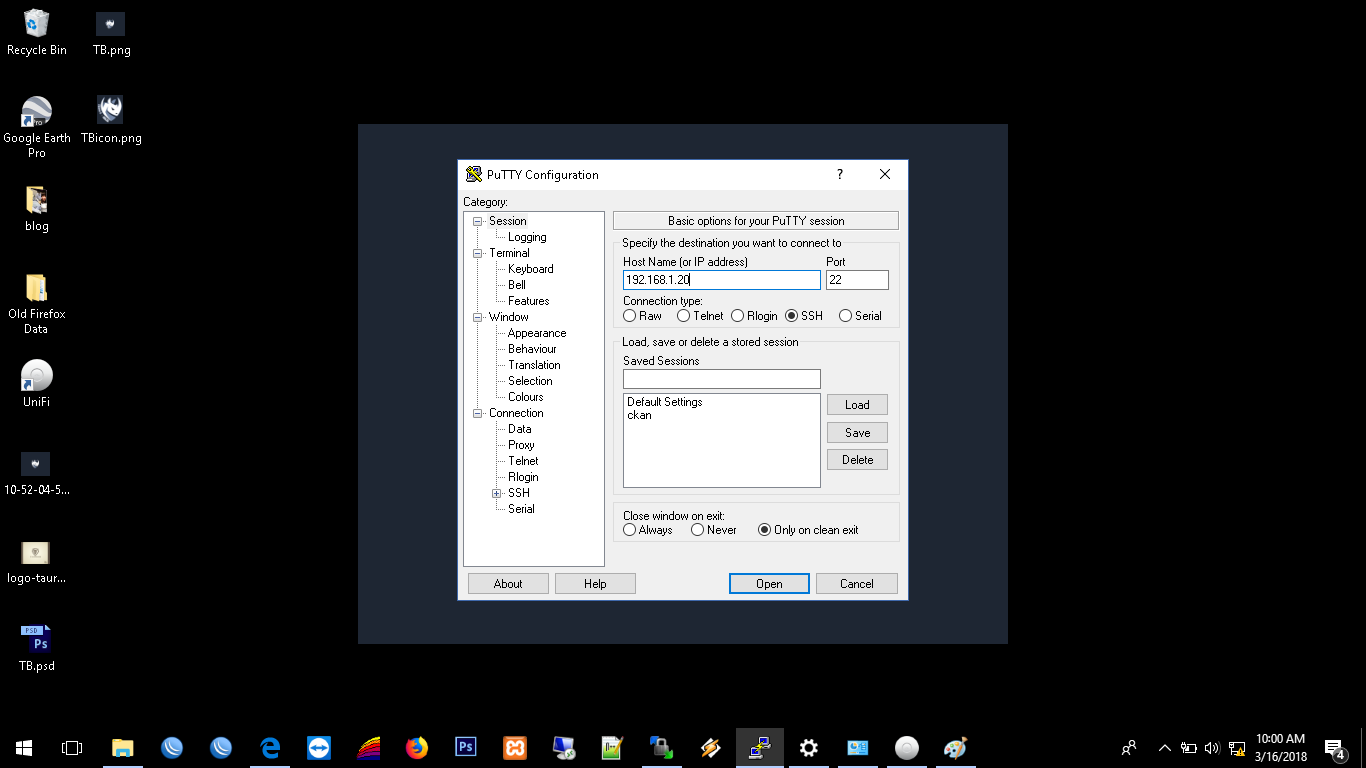
Task: Select the blog folder on the desktop
Action: pos(37,209)
